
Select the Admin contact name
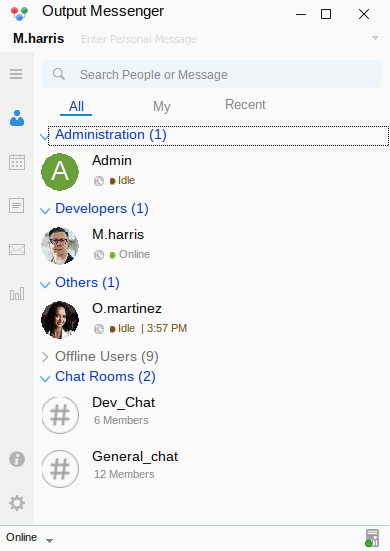(112, 161)
